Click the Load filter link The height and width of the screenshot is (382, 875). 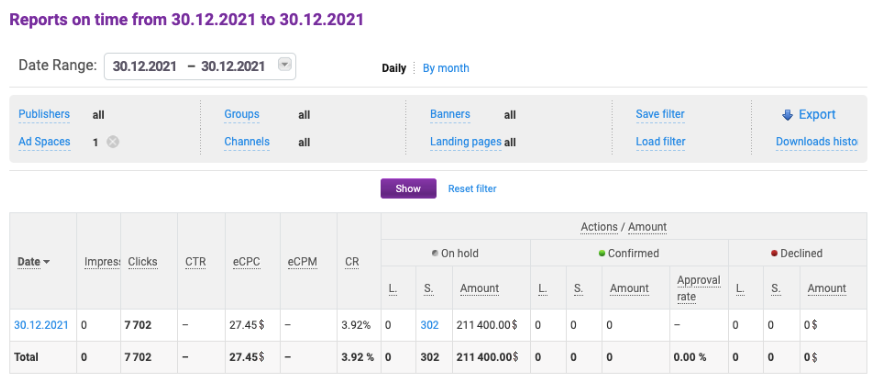tap(660, 142)
